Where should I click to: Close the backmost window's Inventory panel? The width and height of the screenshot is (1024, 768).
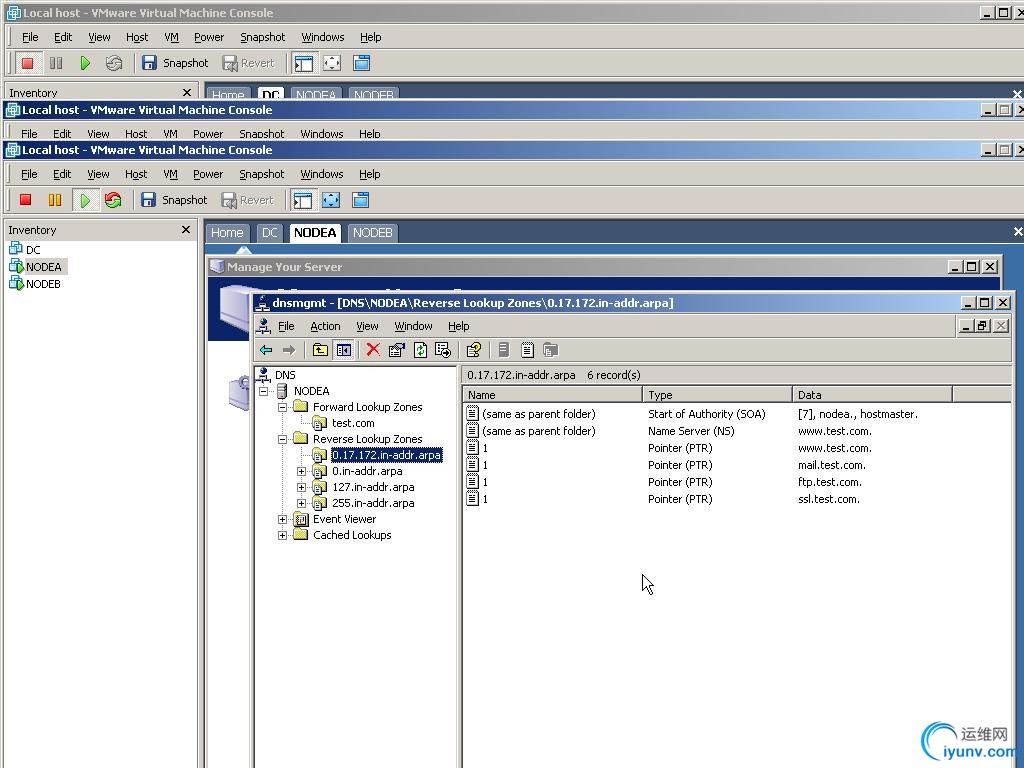(187, 93)
